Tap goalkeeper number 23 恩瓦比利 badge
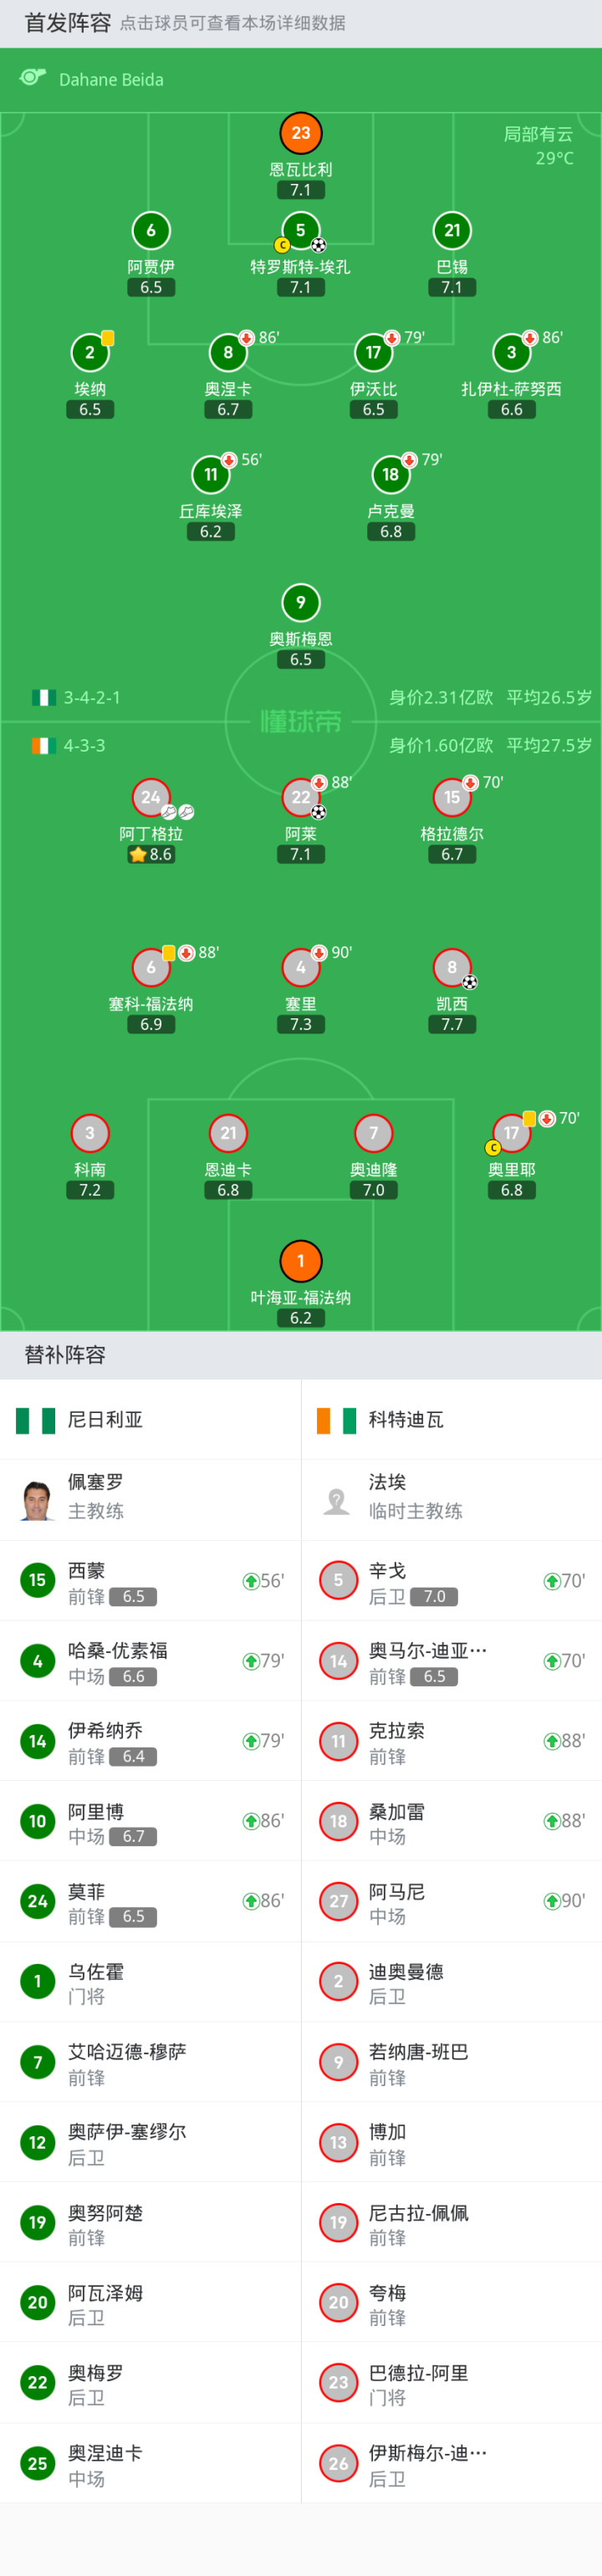 (x=301, y=133)
